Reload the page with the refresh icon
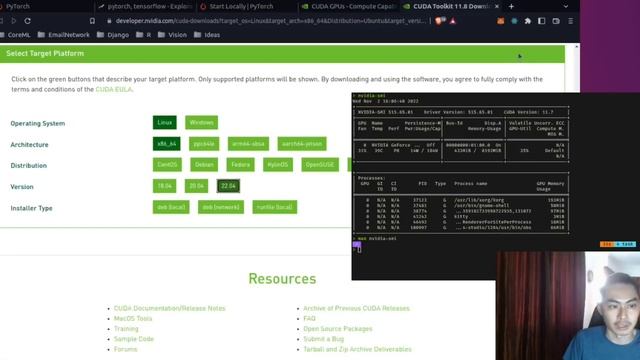 (x=27, y=21)
